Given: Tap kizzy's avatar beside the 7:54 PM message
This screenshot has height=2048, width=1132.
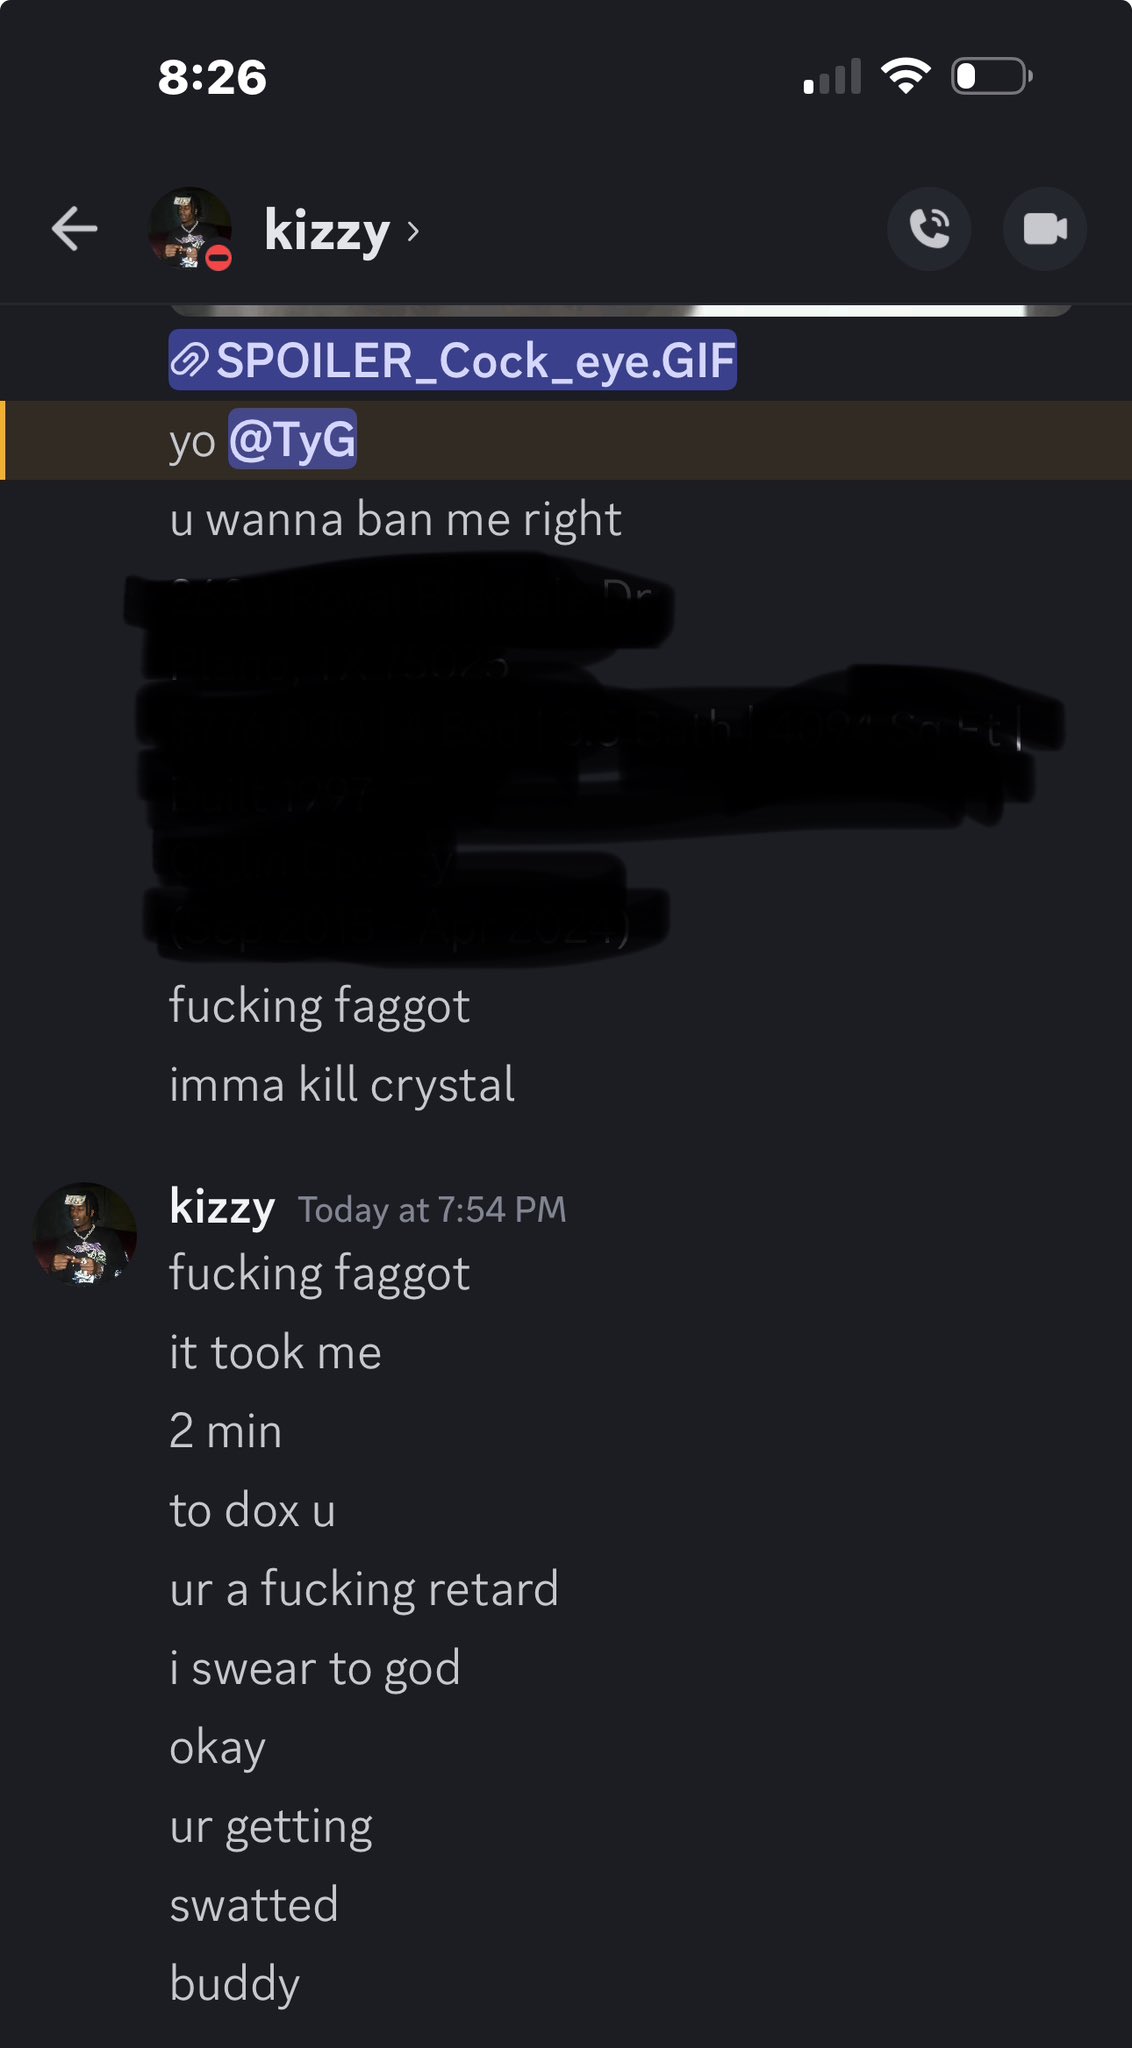Looking at the screenshot, I should 85,1233.
